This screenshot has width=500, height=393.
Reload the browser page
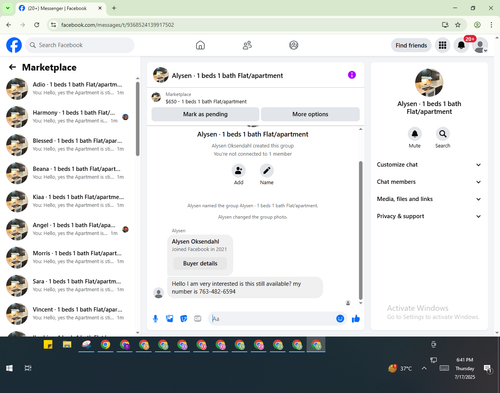coord(37,25)
